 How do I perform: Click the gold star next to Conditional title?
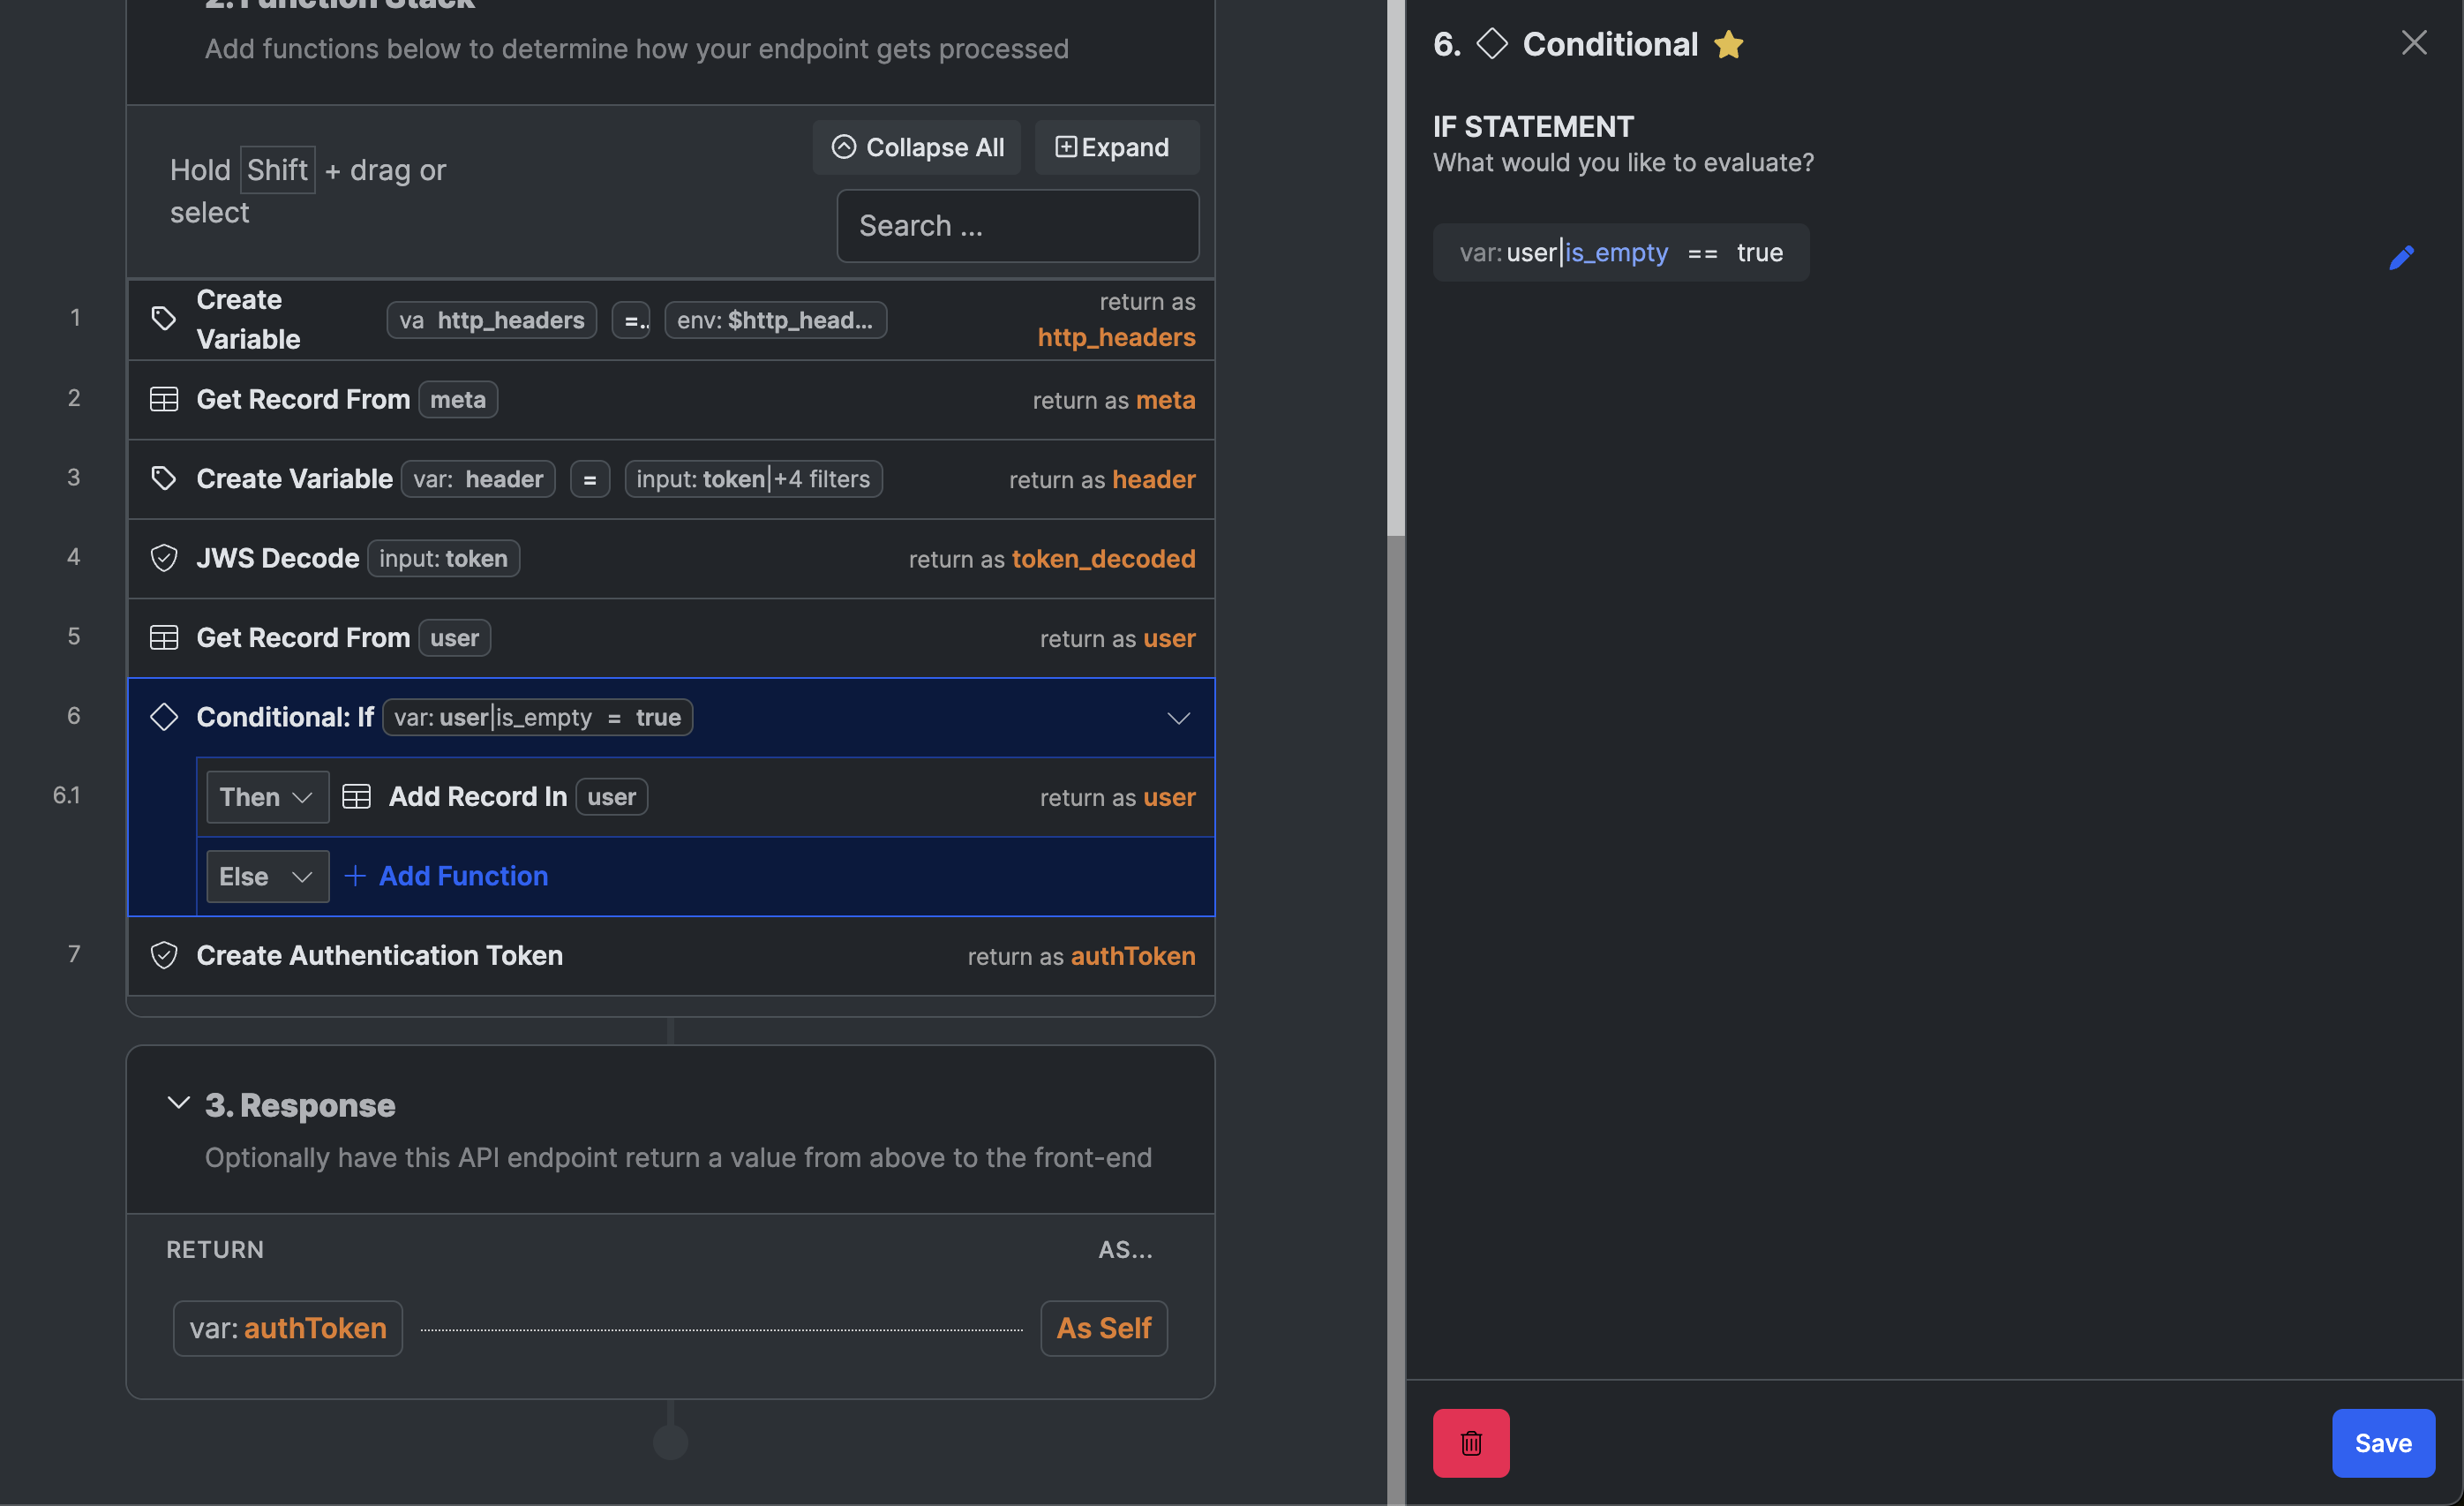point(1728,44)
